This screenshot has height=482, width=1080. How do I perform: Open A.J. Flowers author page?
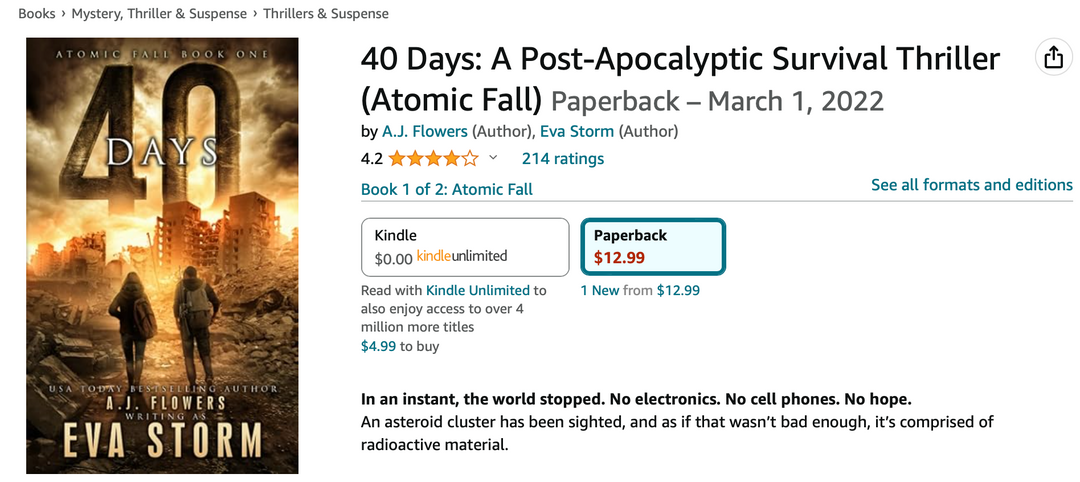point(425,131)
